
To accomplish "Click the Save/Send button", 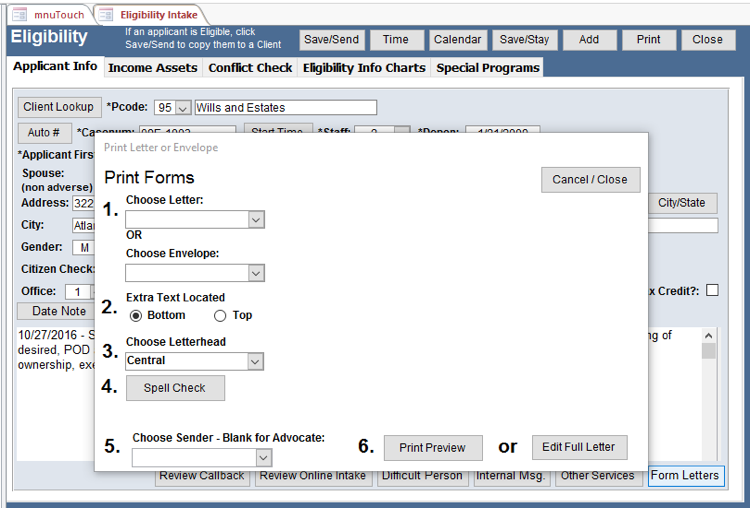I will 331,40.
